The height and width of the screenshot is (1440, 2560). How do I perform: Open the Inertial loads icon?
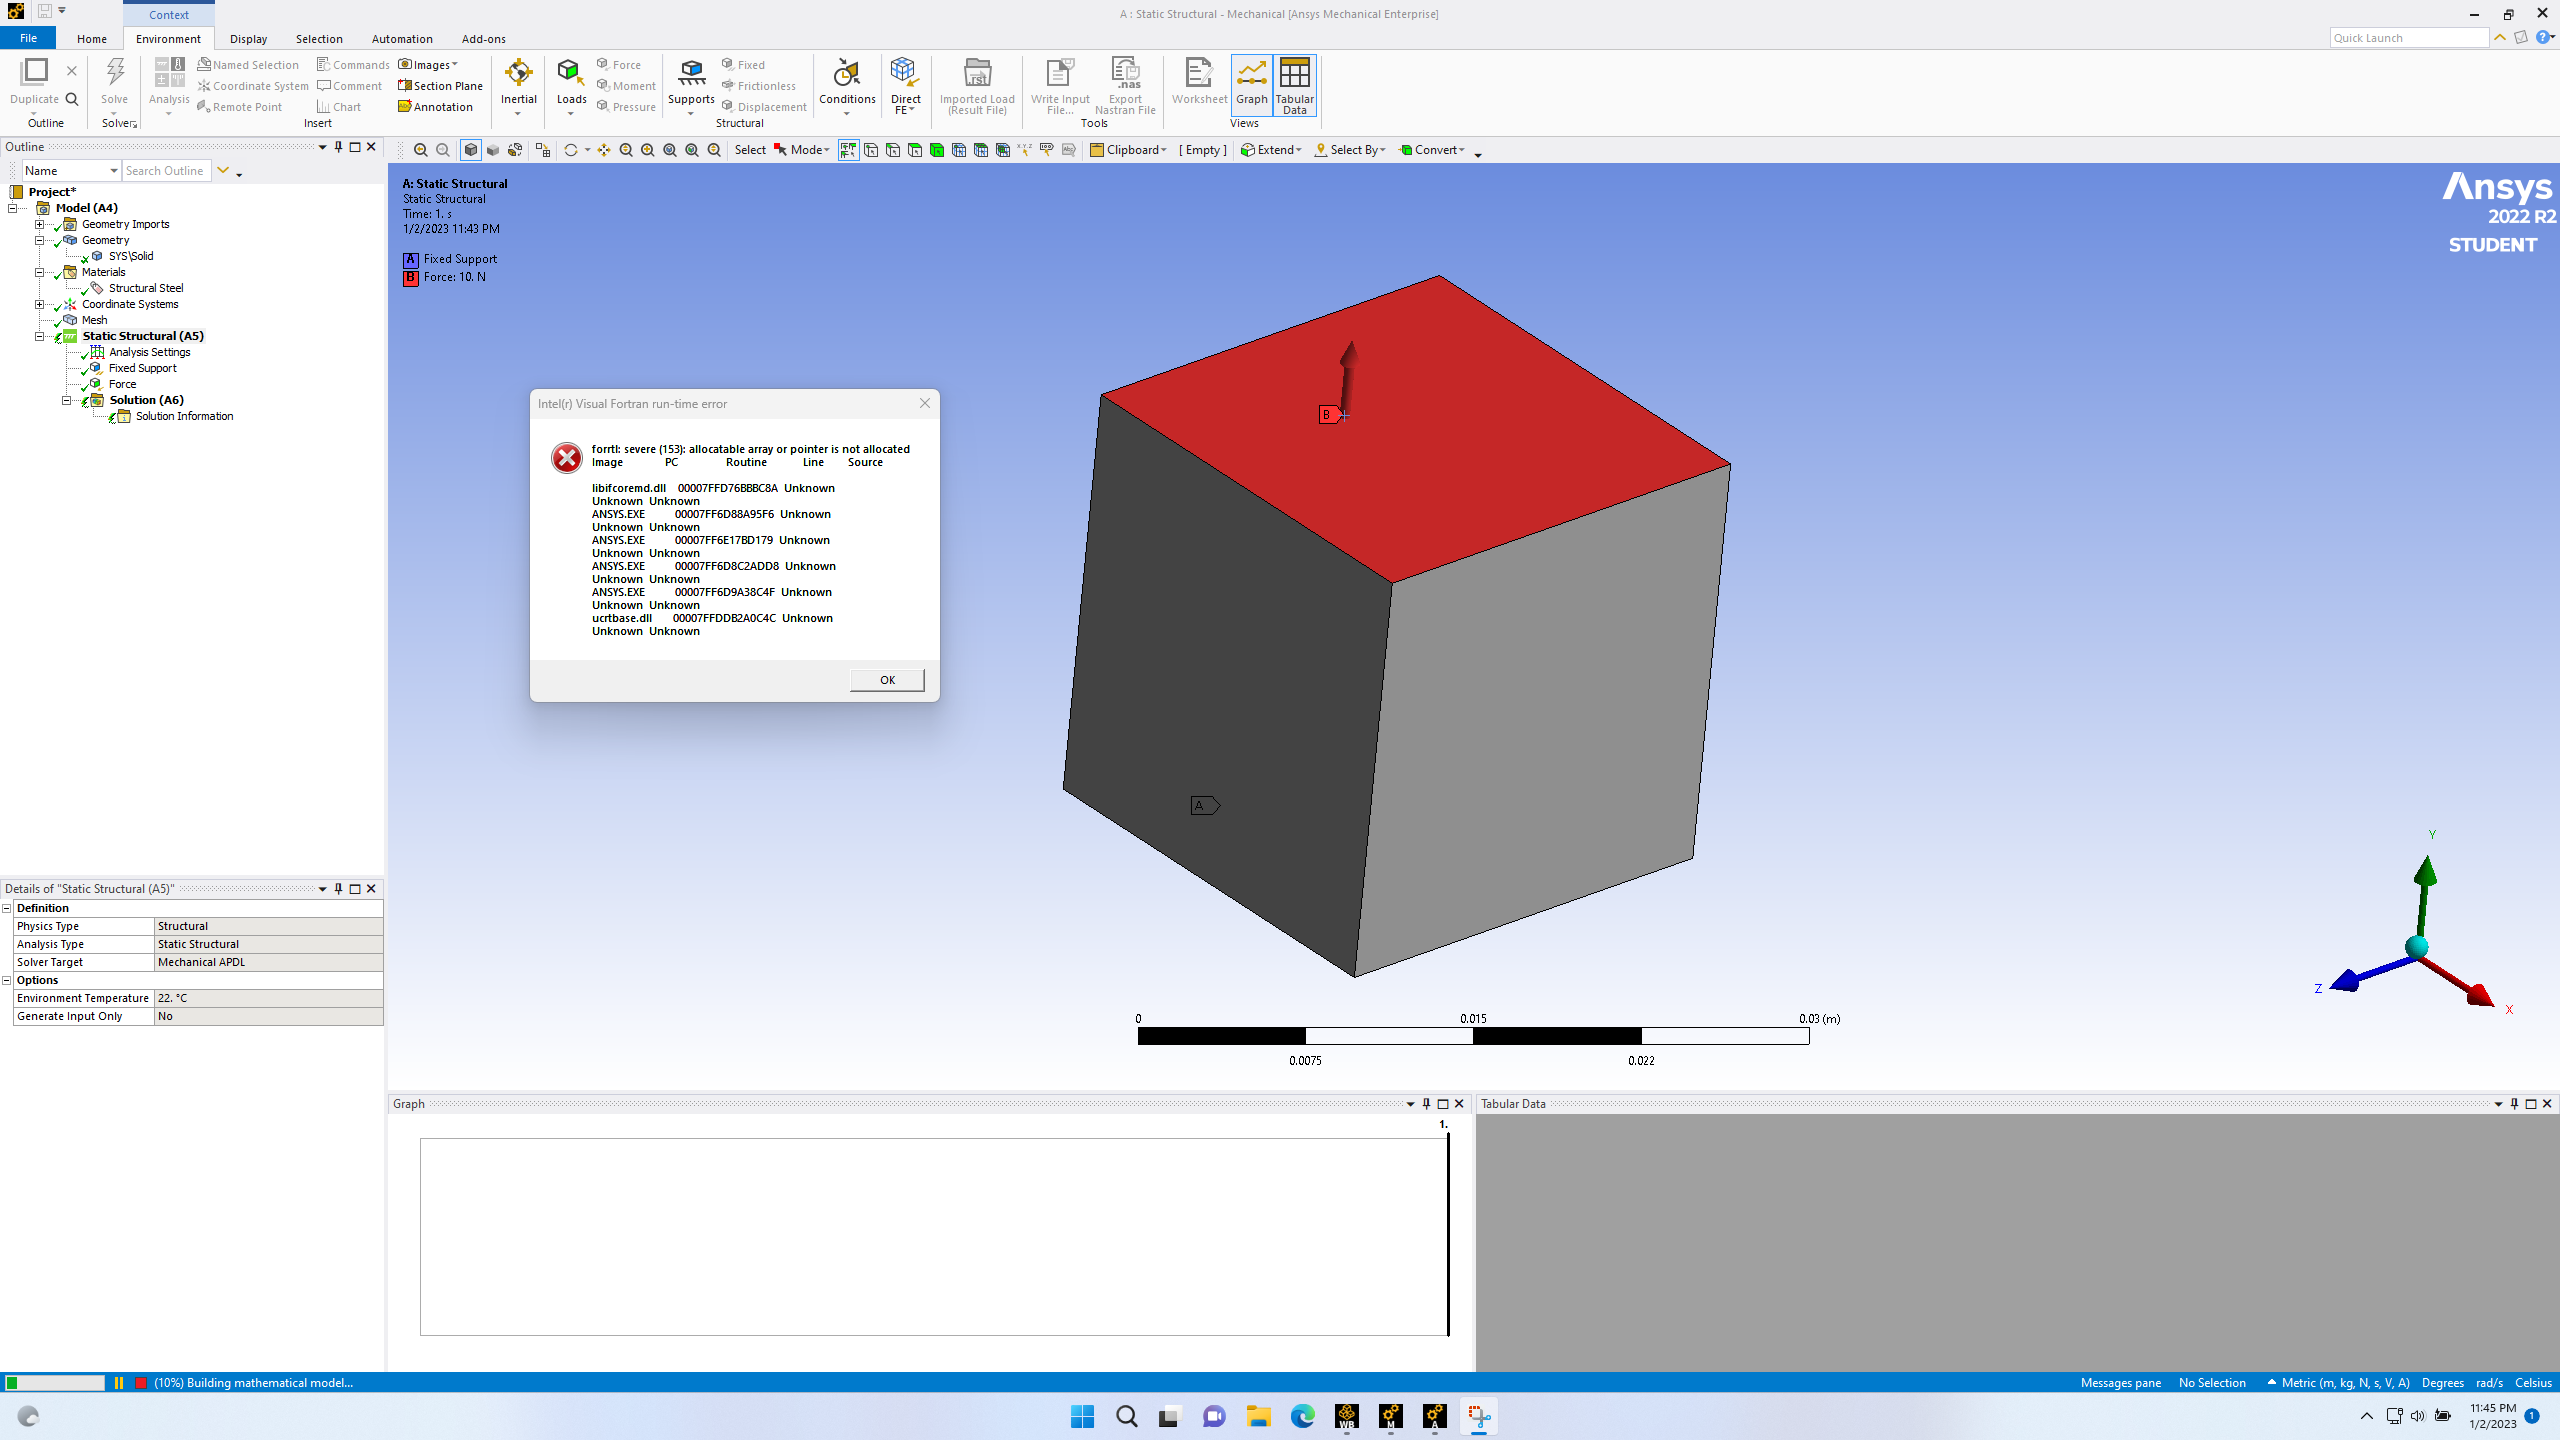tap(519, 73)
